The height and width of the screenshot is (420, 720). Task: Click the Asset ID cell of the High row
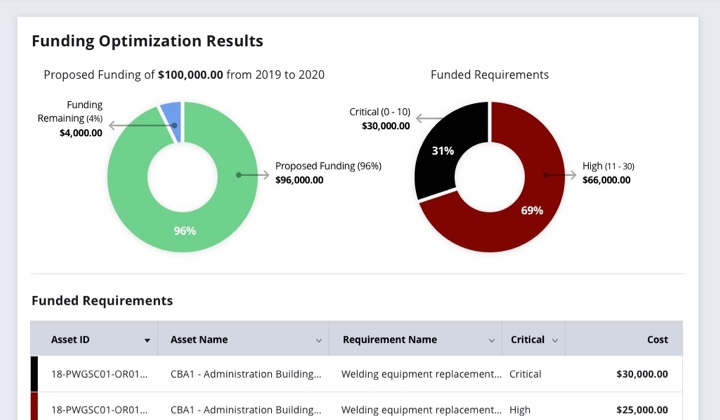tap(99, 410)
